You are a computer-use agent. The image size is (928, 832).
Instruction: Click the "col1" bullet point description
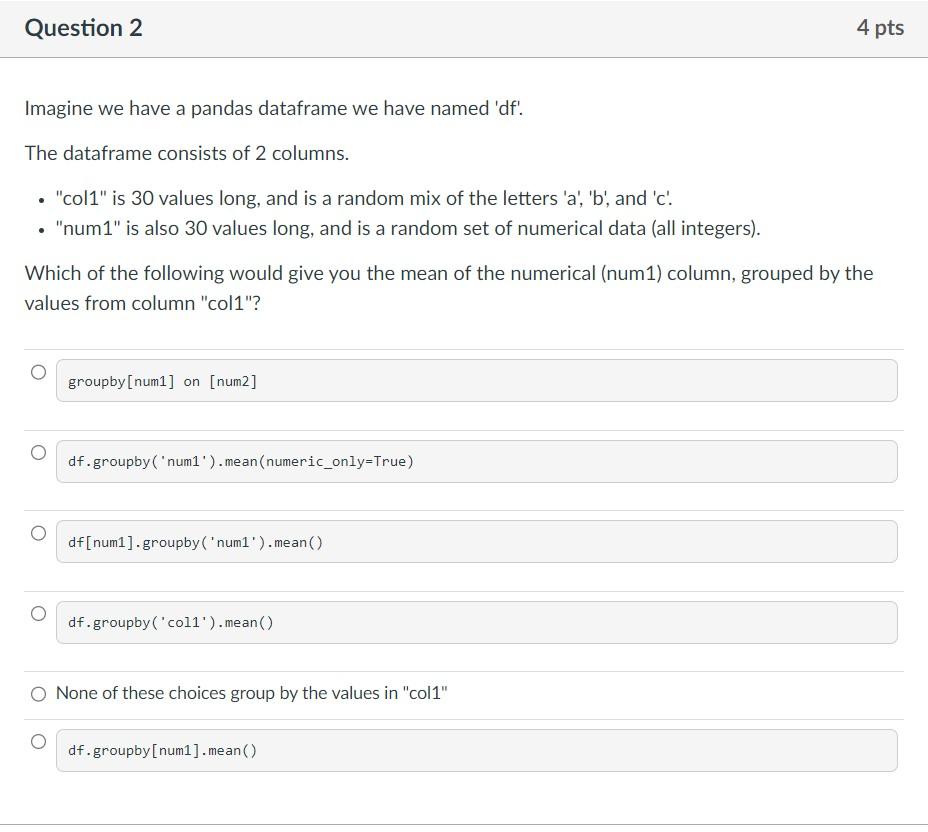click(364, 198)
